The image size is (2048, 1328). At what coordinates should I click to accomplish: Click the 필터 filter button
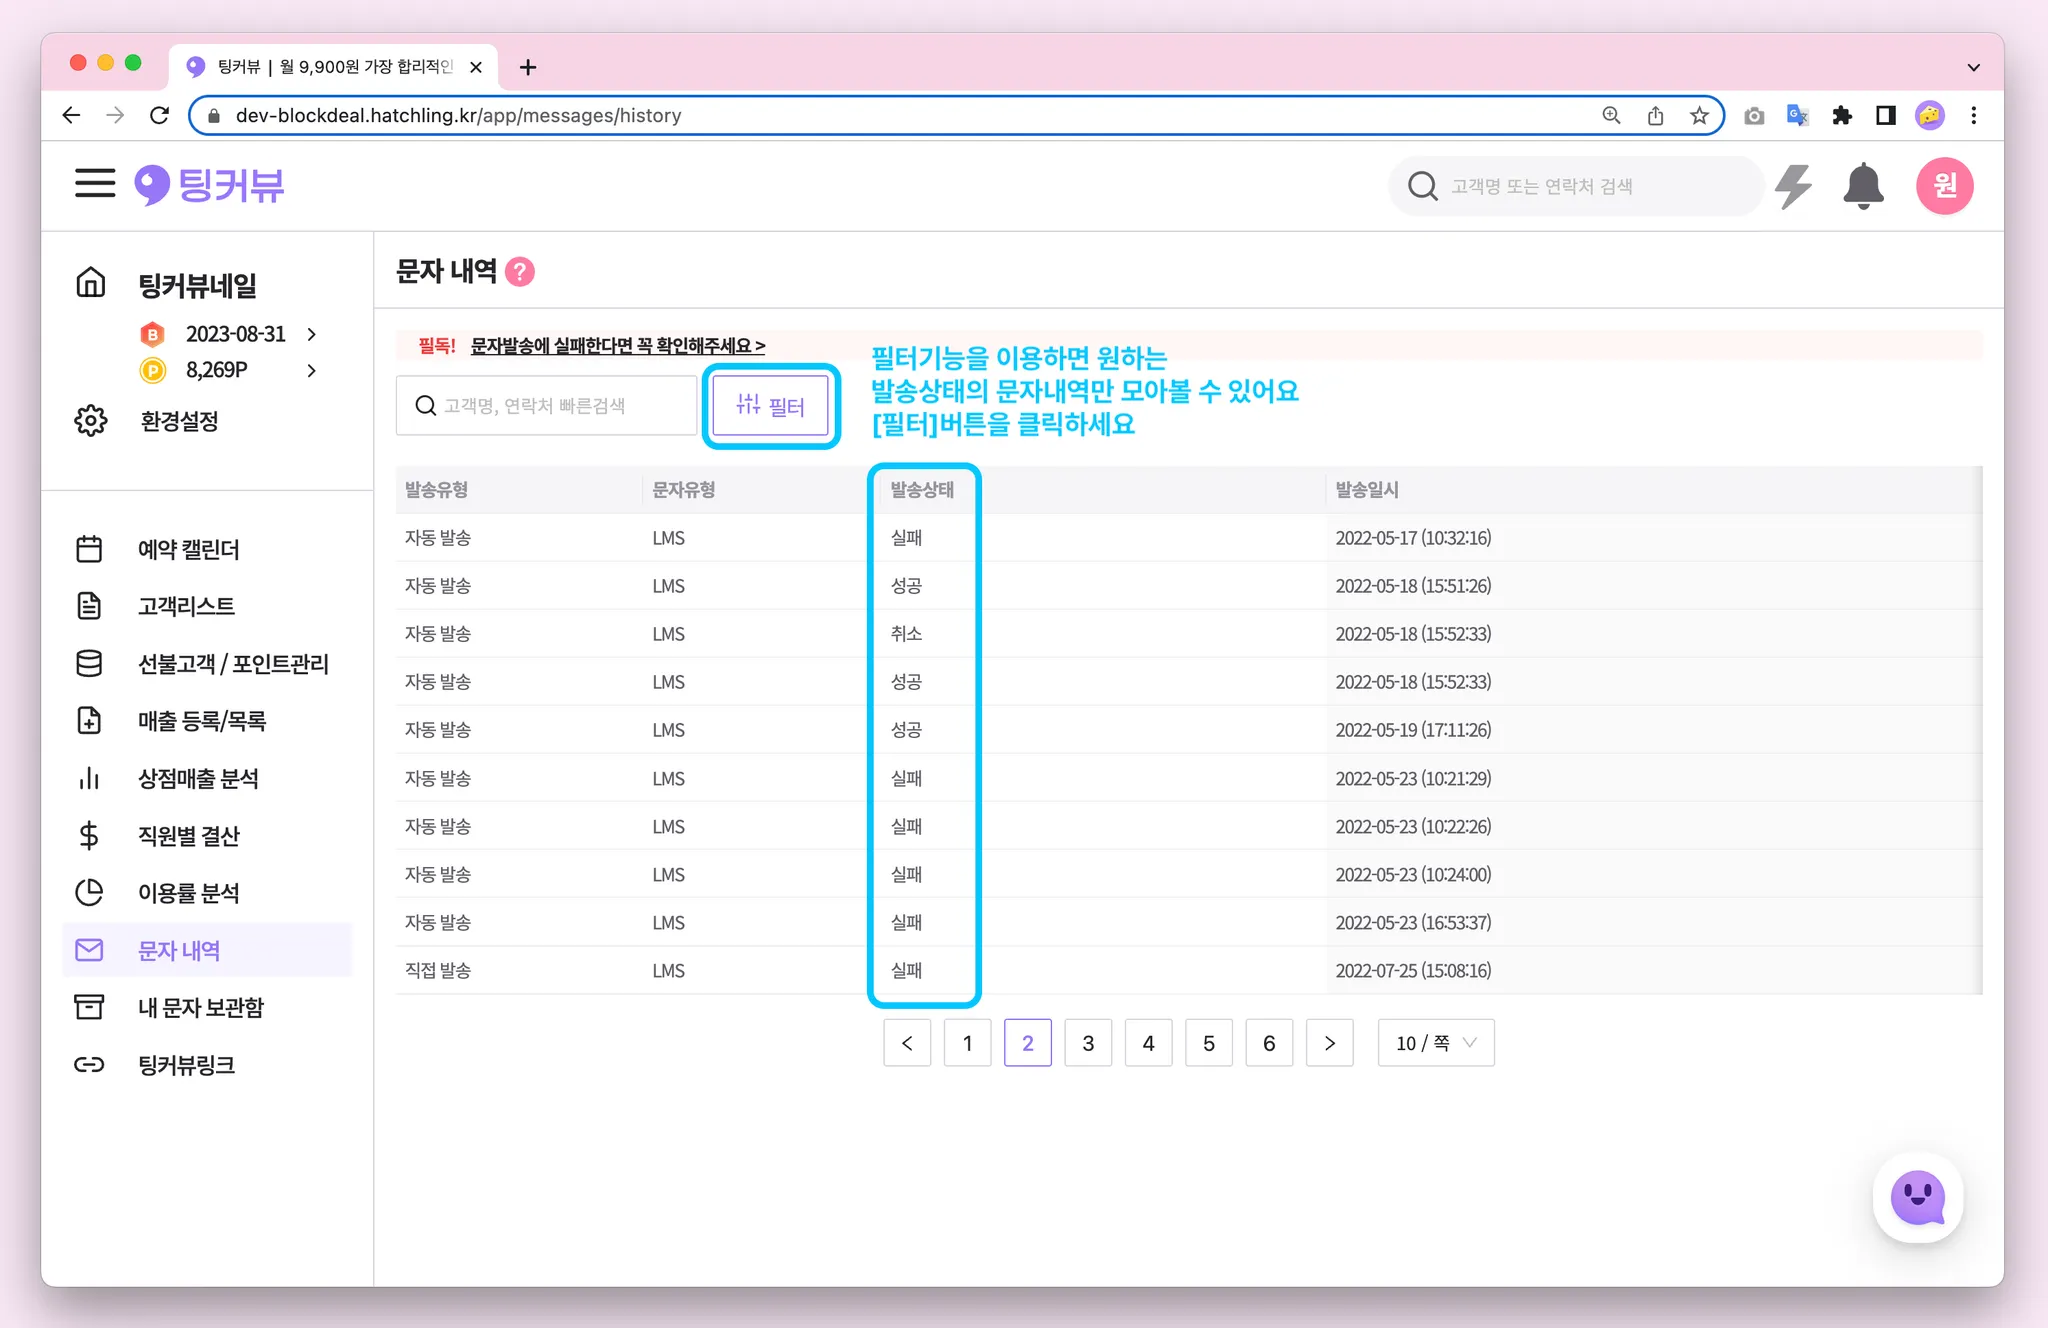[770, 406]
